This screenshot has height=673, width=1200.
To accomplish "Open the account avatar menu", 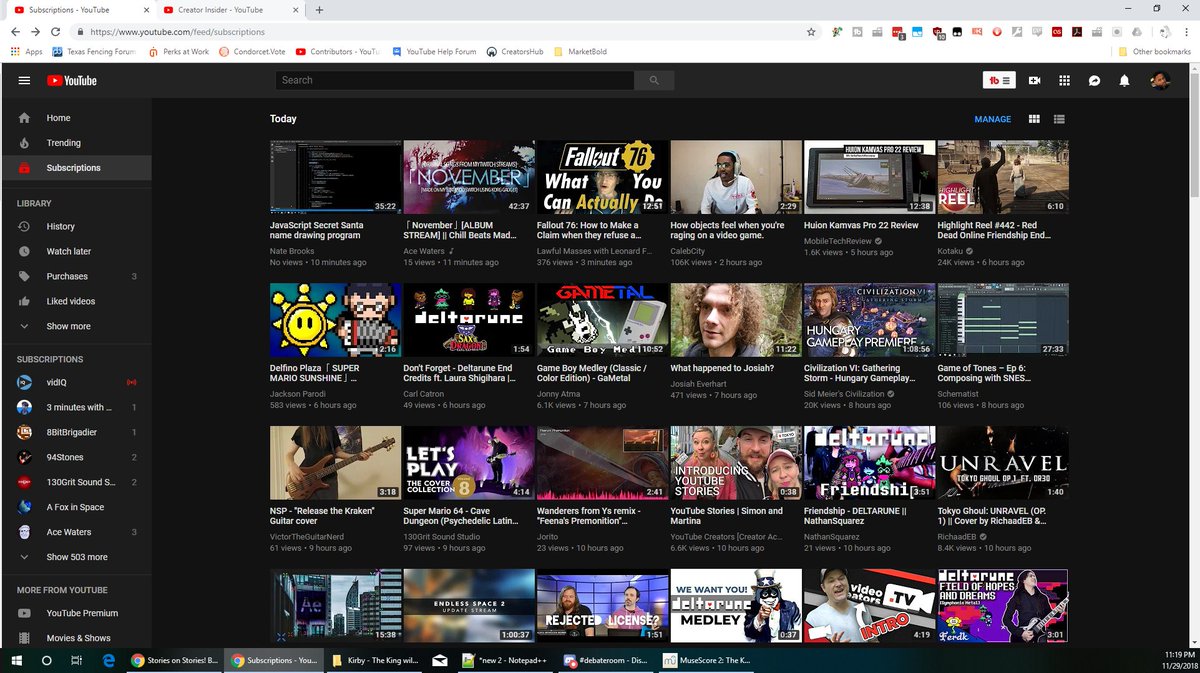I will (1159, 80).
